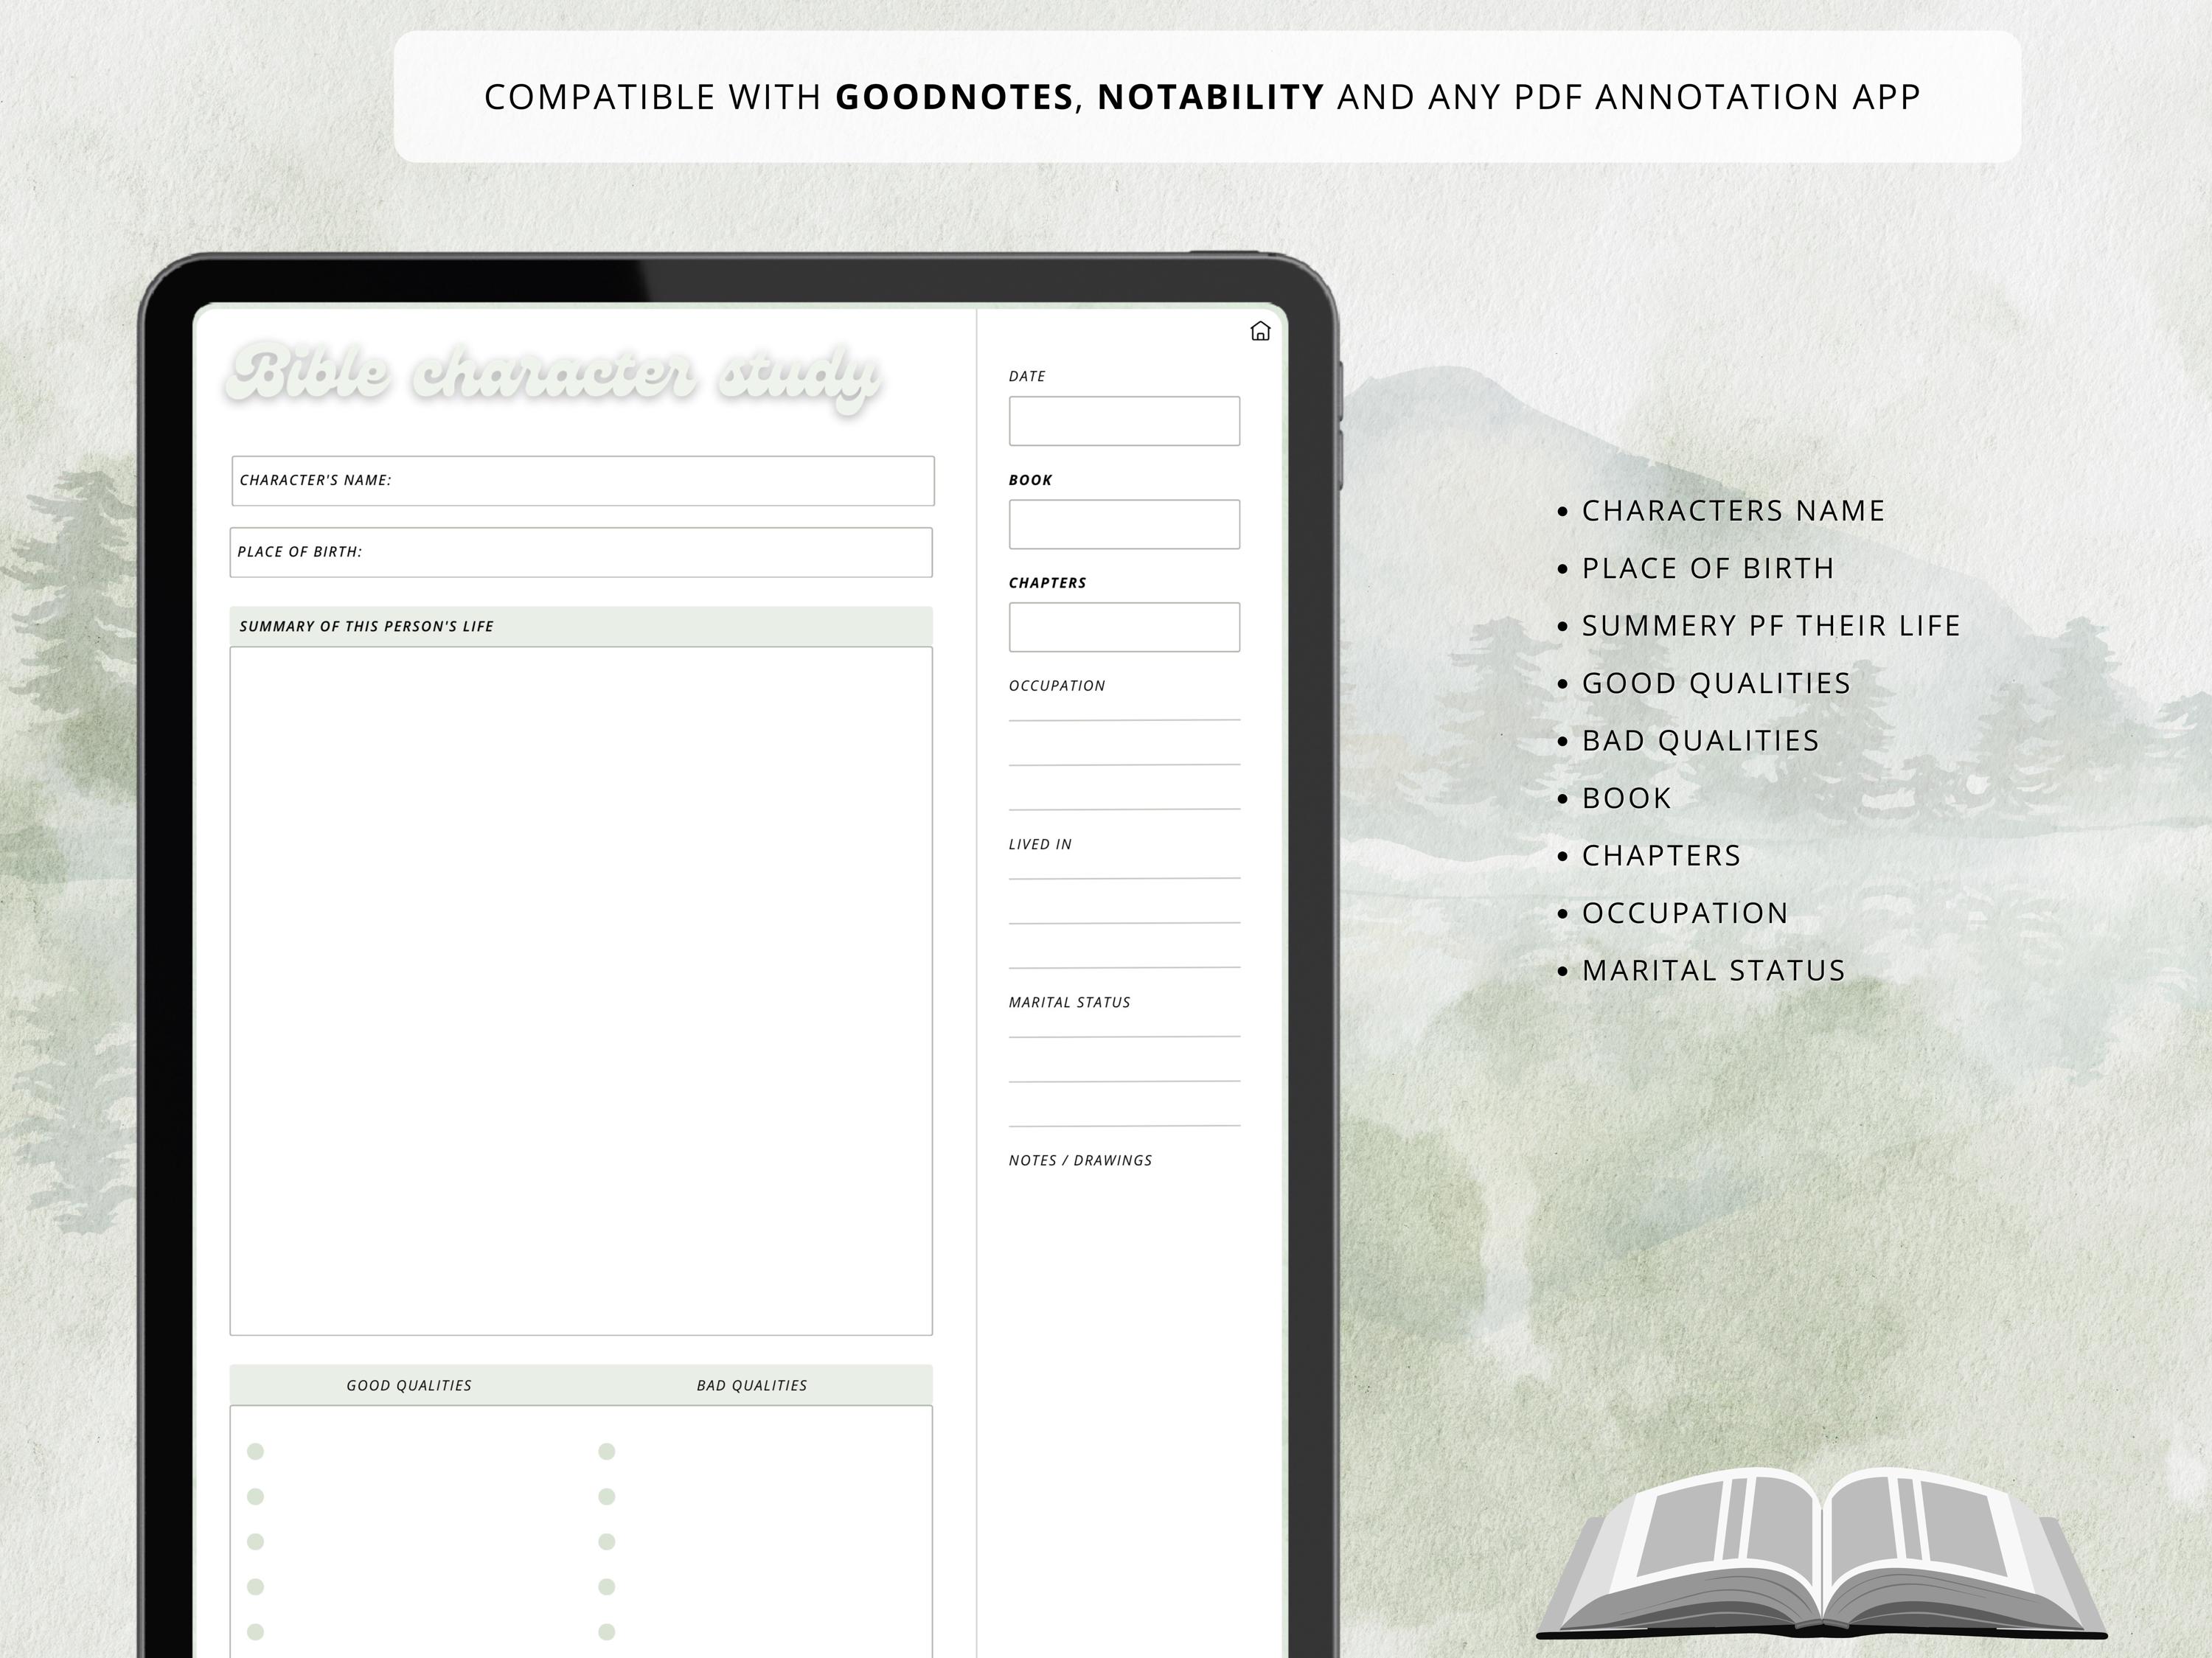Click the MARITAL STATUS list item on the right
The height and width of the screenshot is (1658, 2212).
point(1713,970)
